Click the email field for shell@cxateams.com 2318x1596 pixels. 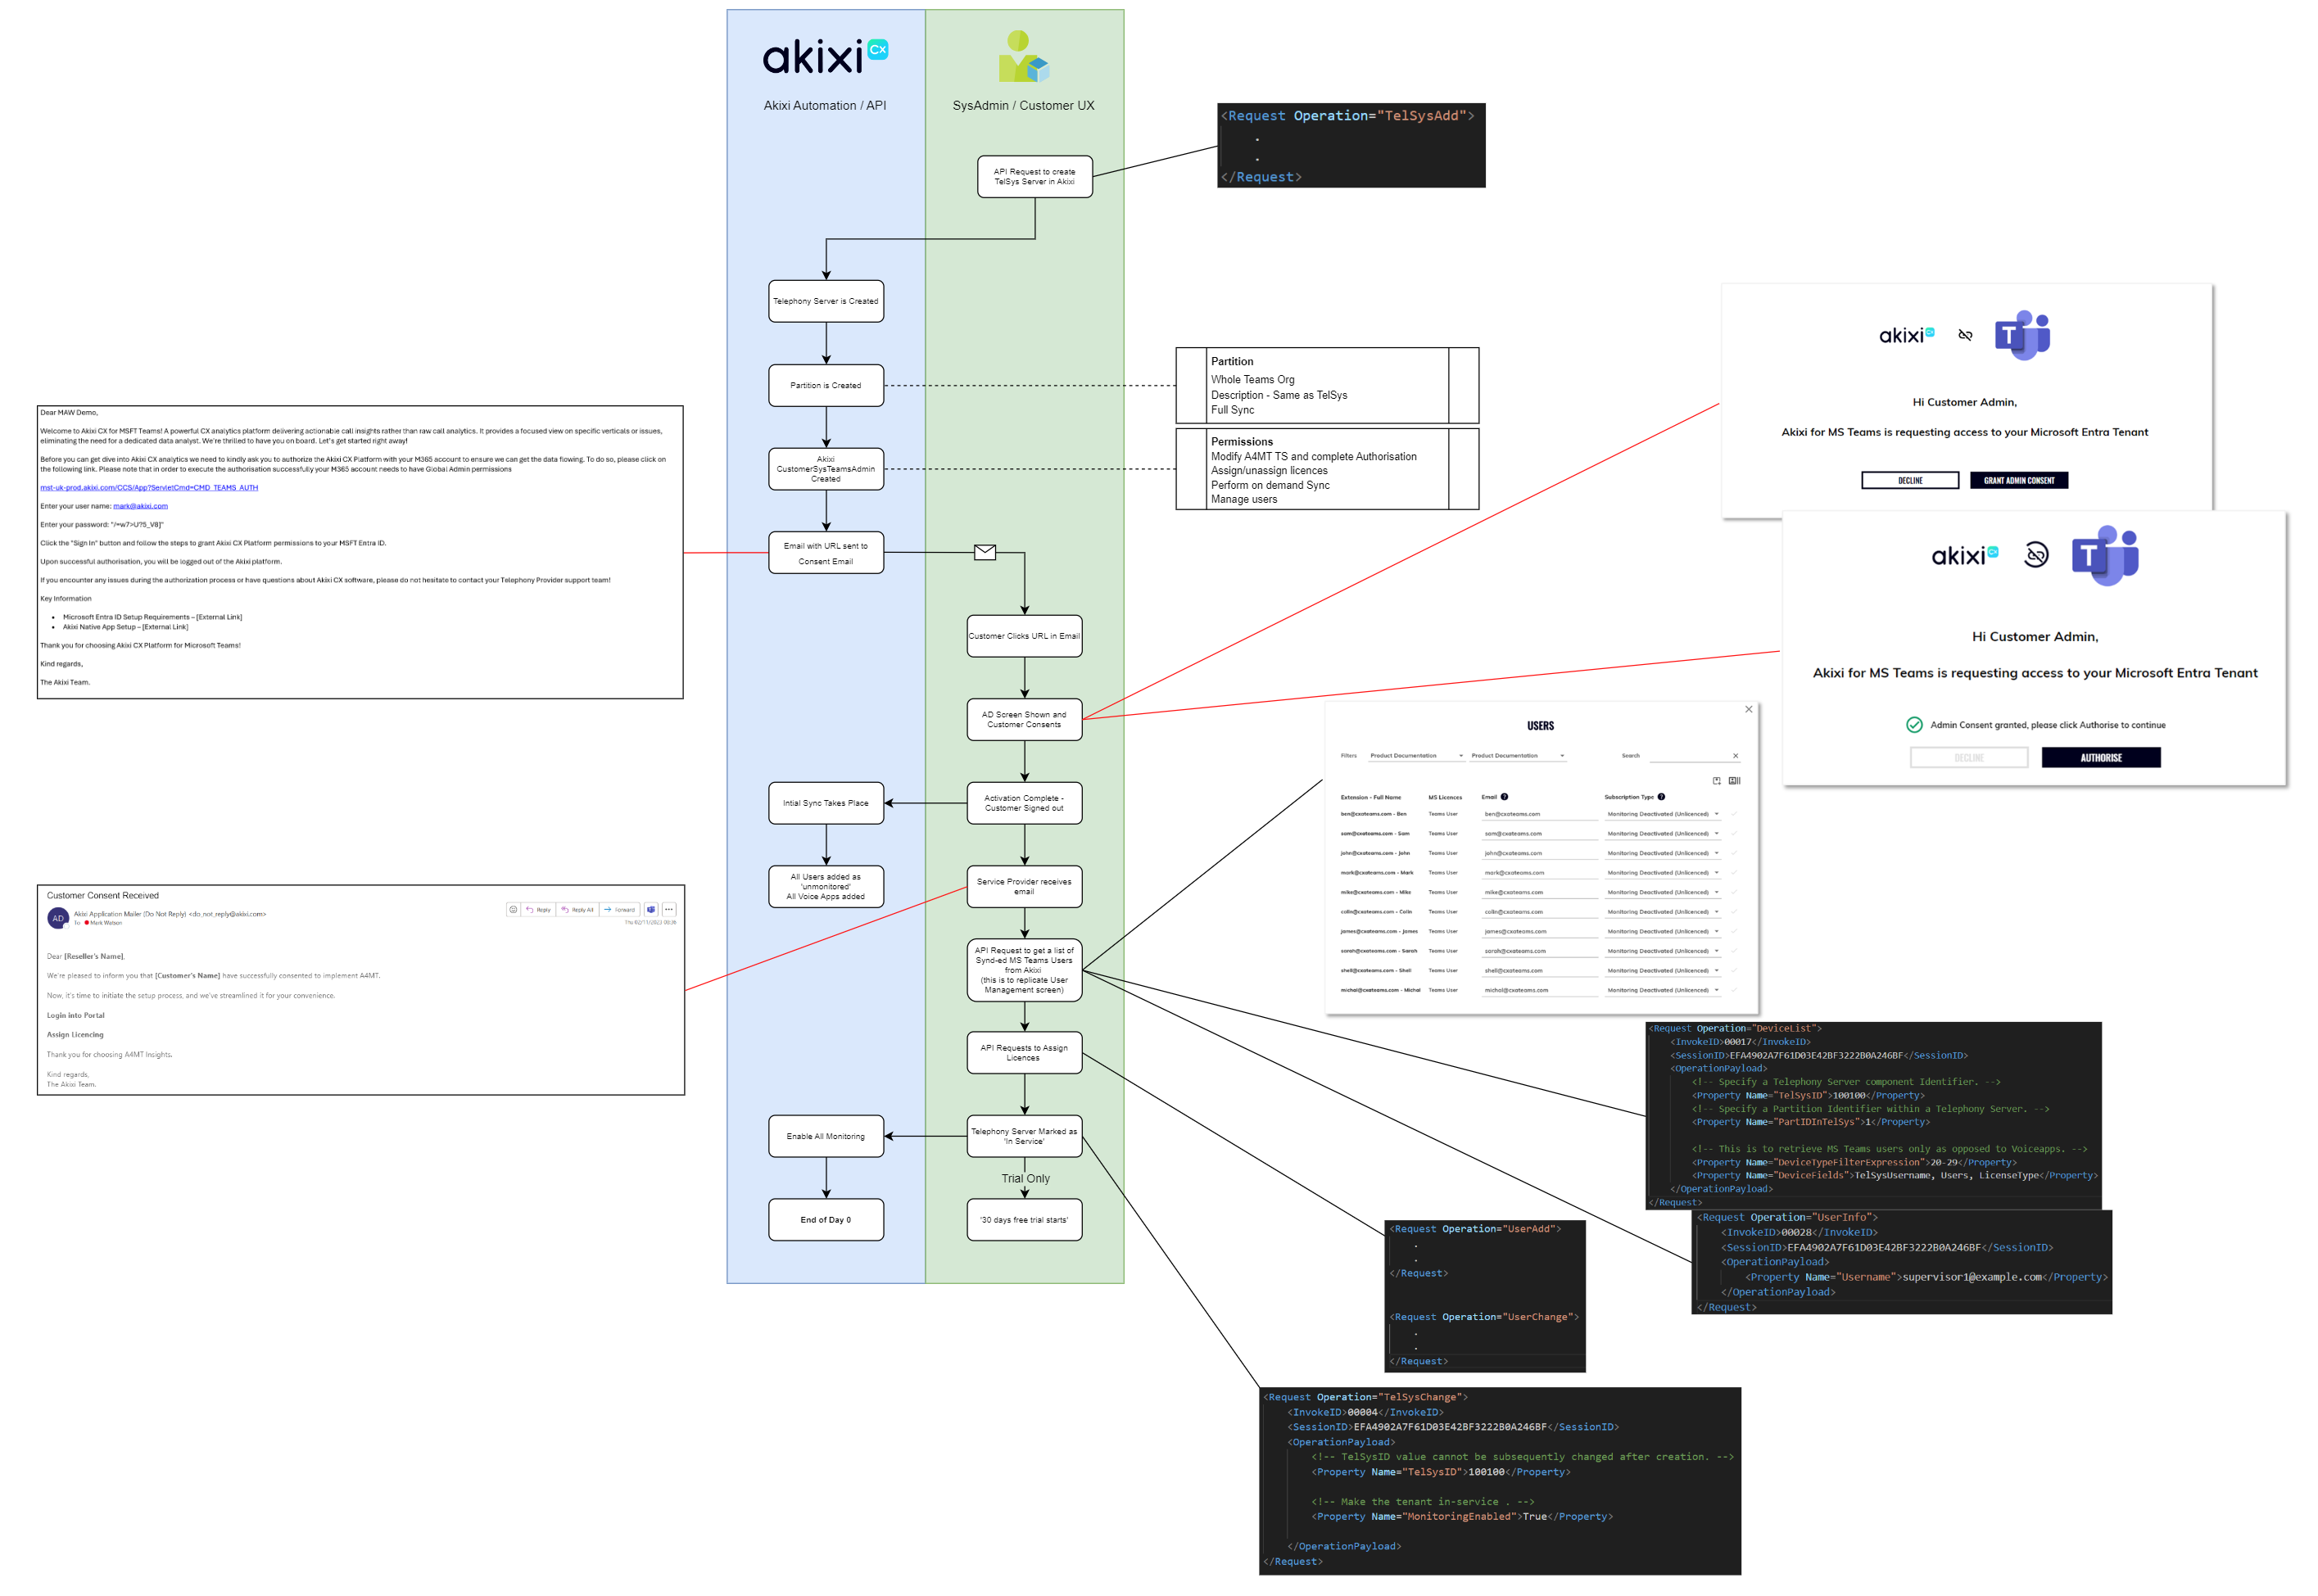tap(1540, 970)
